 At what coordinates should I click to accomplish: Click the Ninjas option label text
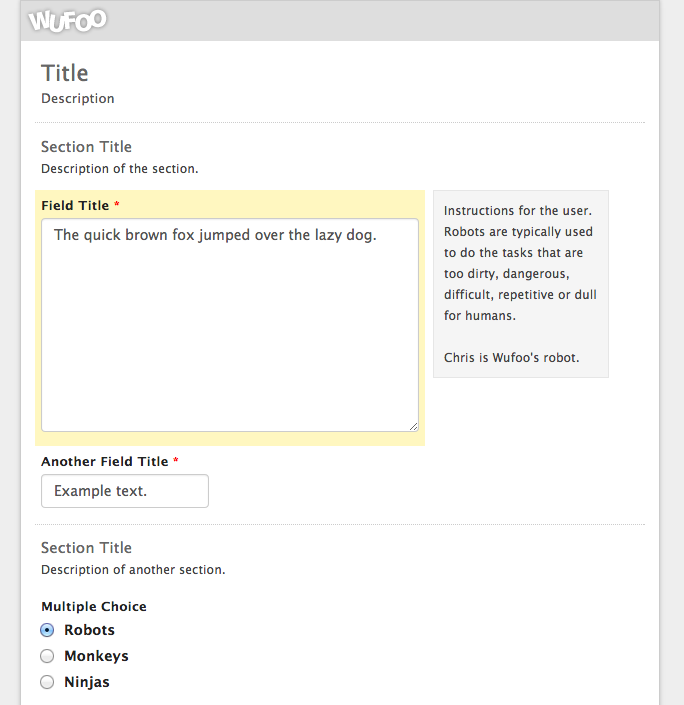[x=87, y=682]
